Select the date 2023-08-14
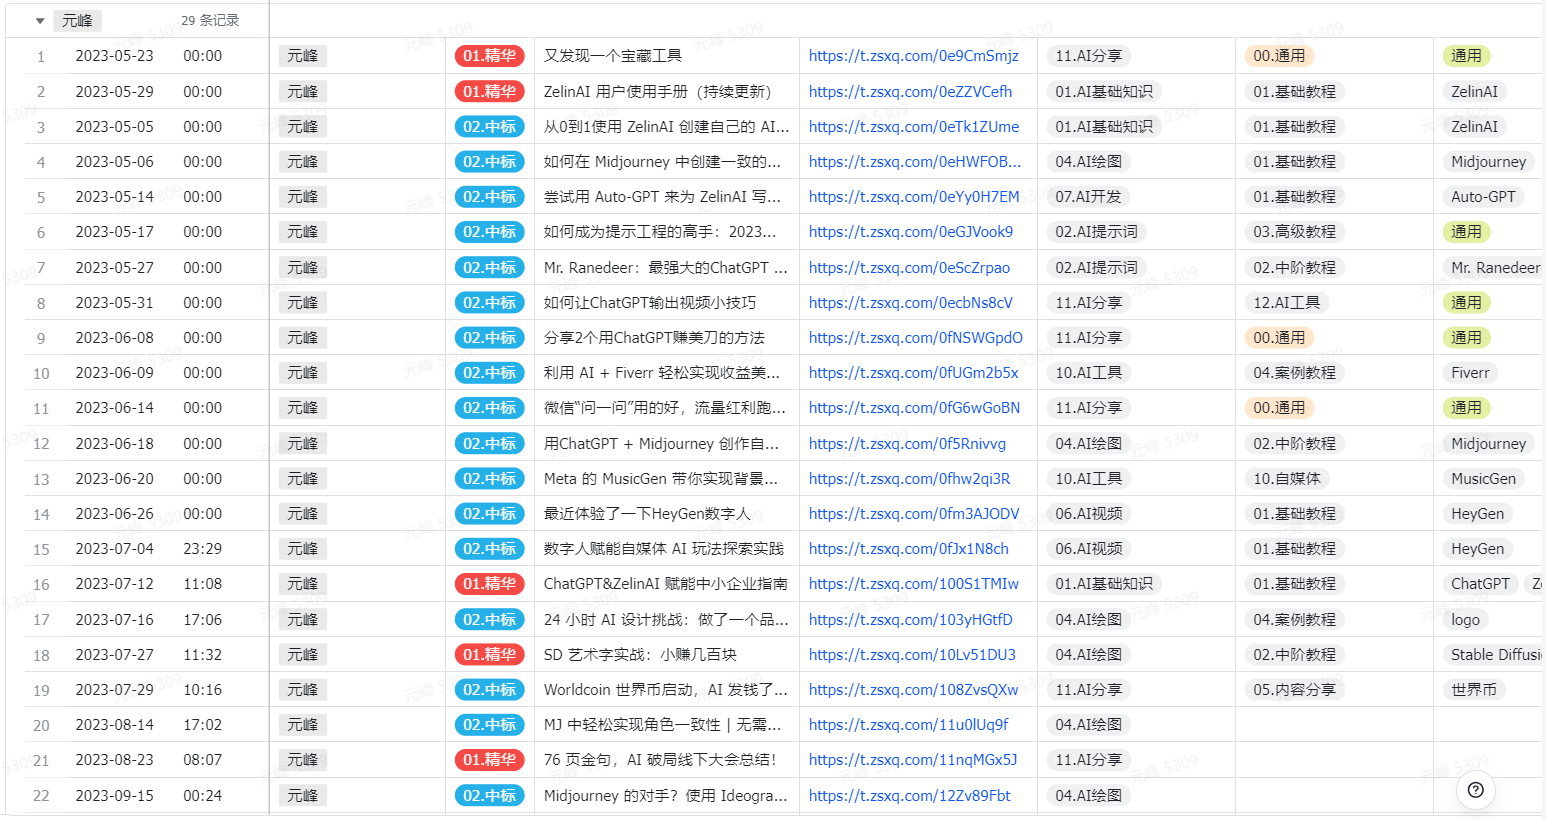This screenshot has width=1546, height=820. pos(114,725)
